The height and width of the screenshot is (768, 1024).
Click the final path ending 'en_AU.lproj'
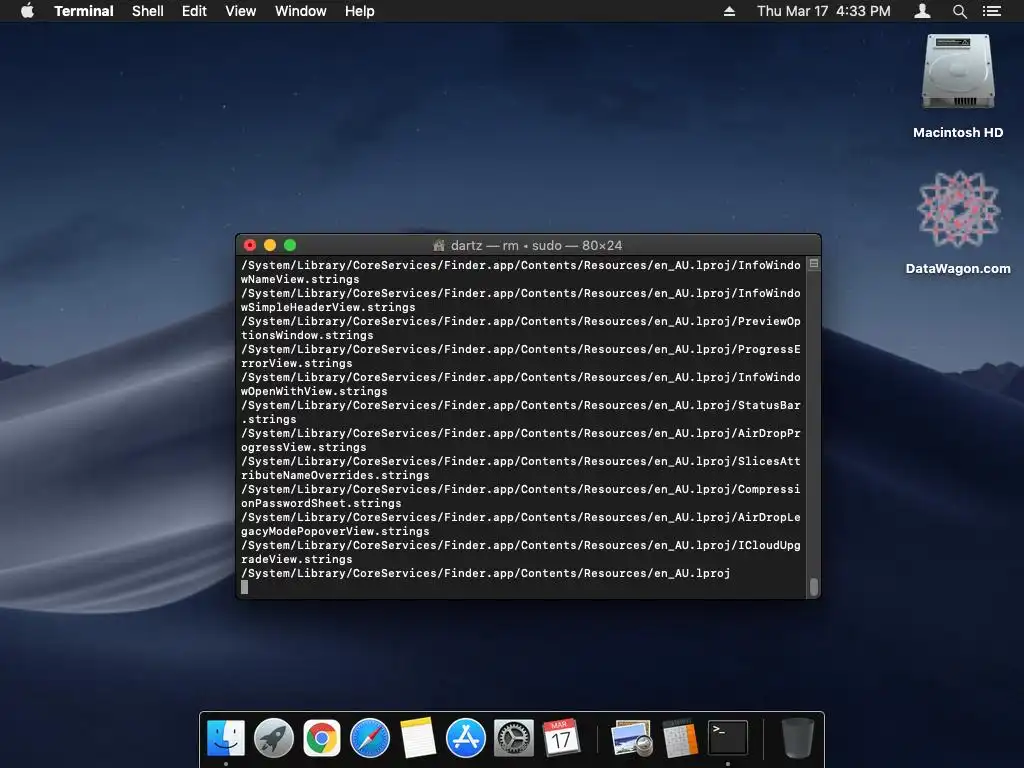[x=485, y=573]
